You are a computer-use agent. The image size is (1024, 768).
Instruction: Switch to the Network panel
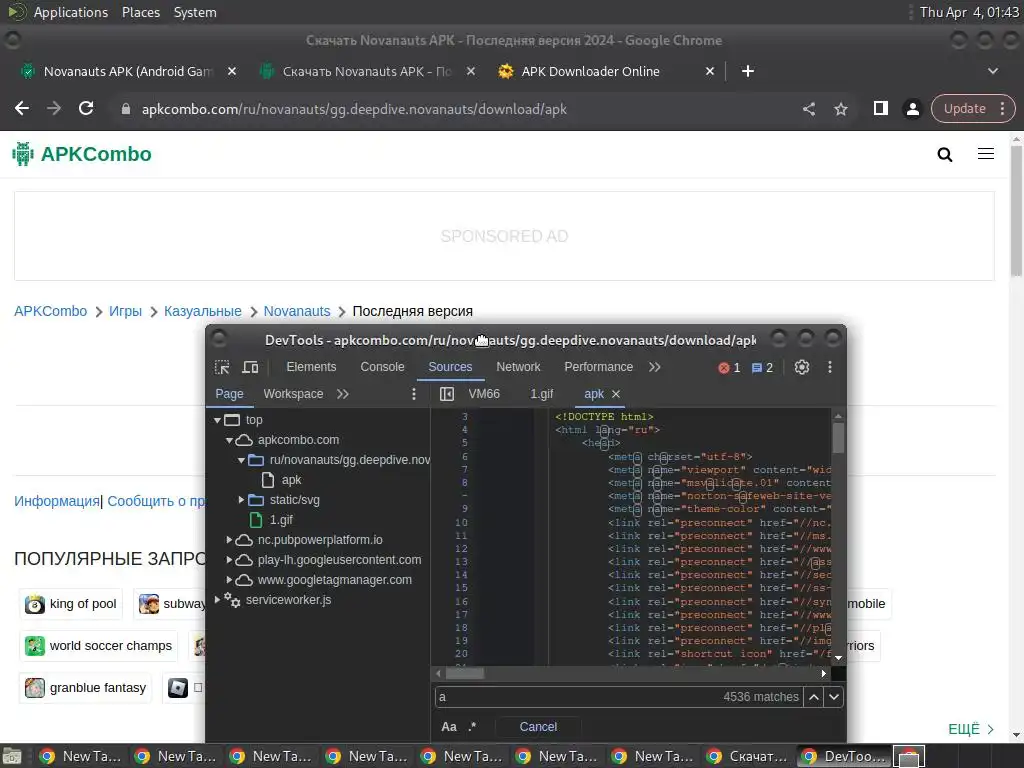click(518, 367)
